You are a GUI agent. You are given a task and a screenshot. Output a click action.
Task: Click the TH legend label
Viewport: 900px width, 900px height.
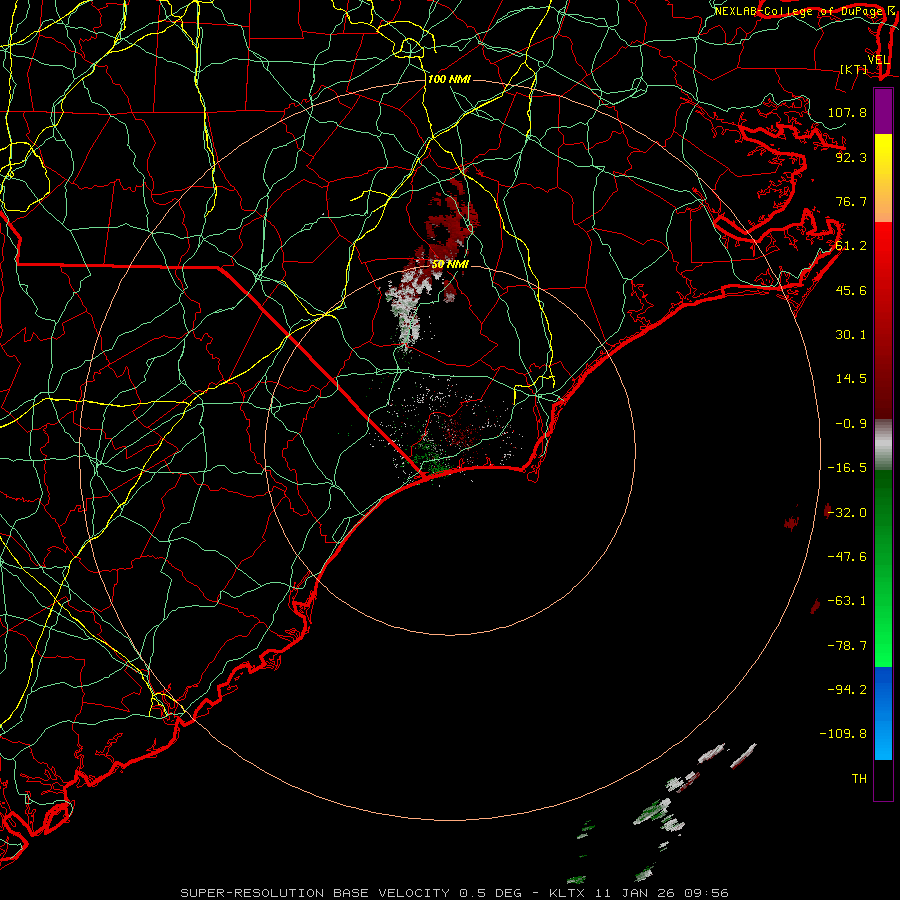(859, 779)
